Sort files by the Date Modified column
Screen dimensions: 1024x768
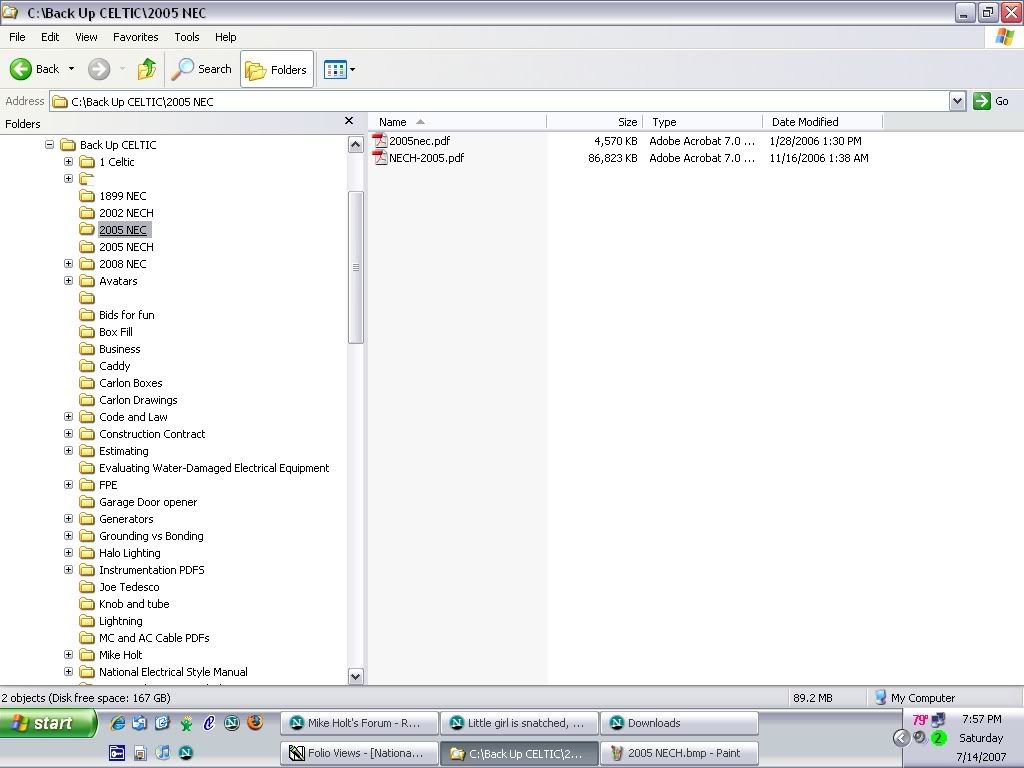click(x=805, y=122)
